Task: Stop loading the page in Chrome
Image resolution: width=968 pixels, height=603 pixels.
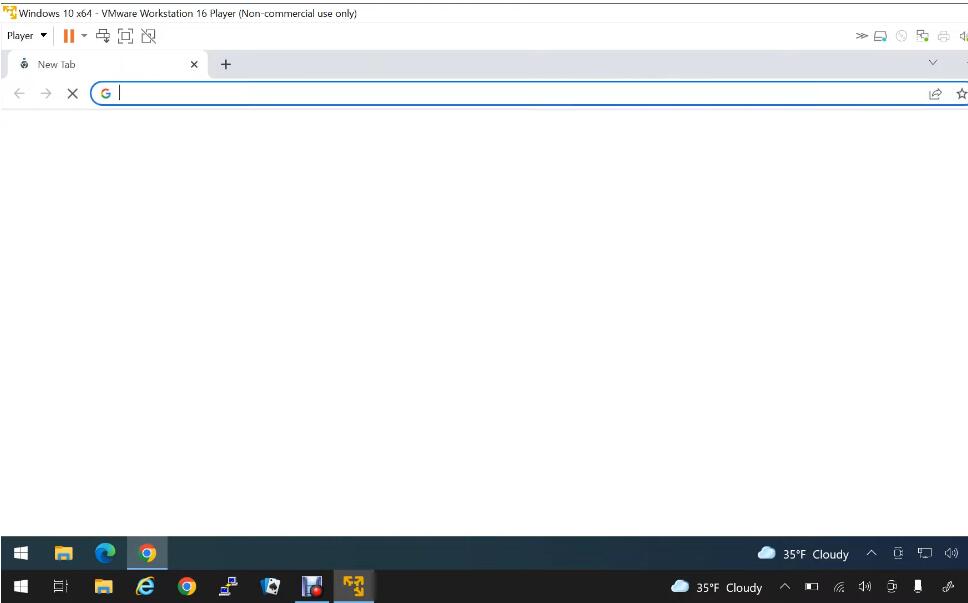Action: [x=72, y=93]
